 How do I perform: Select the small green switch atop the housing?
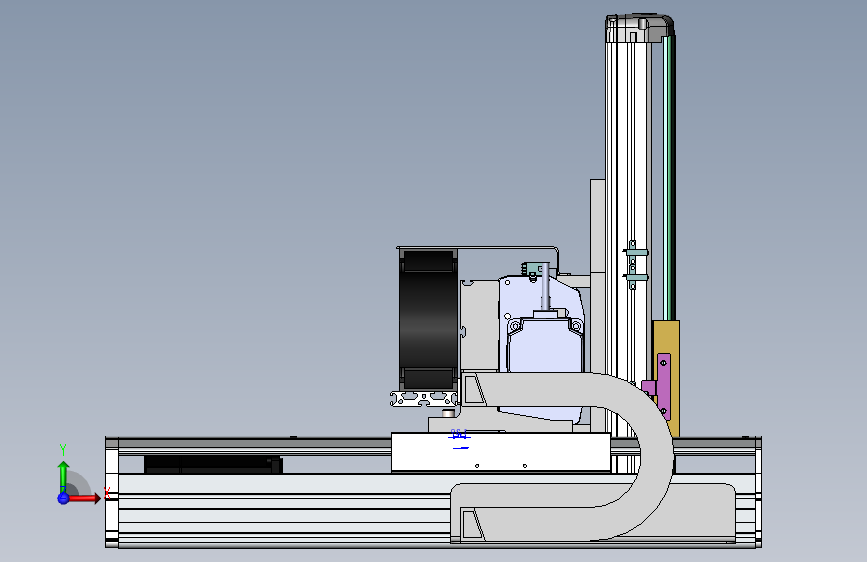[532, 270]
